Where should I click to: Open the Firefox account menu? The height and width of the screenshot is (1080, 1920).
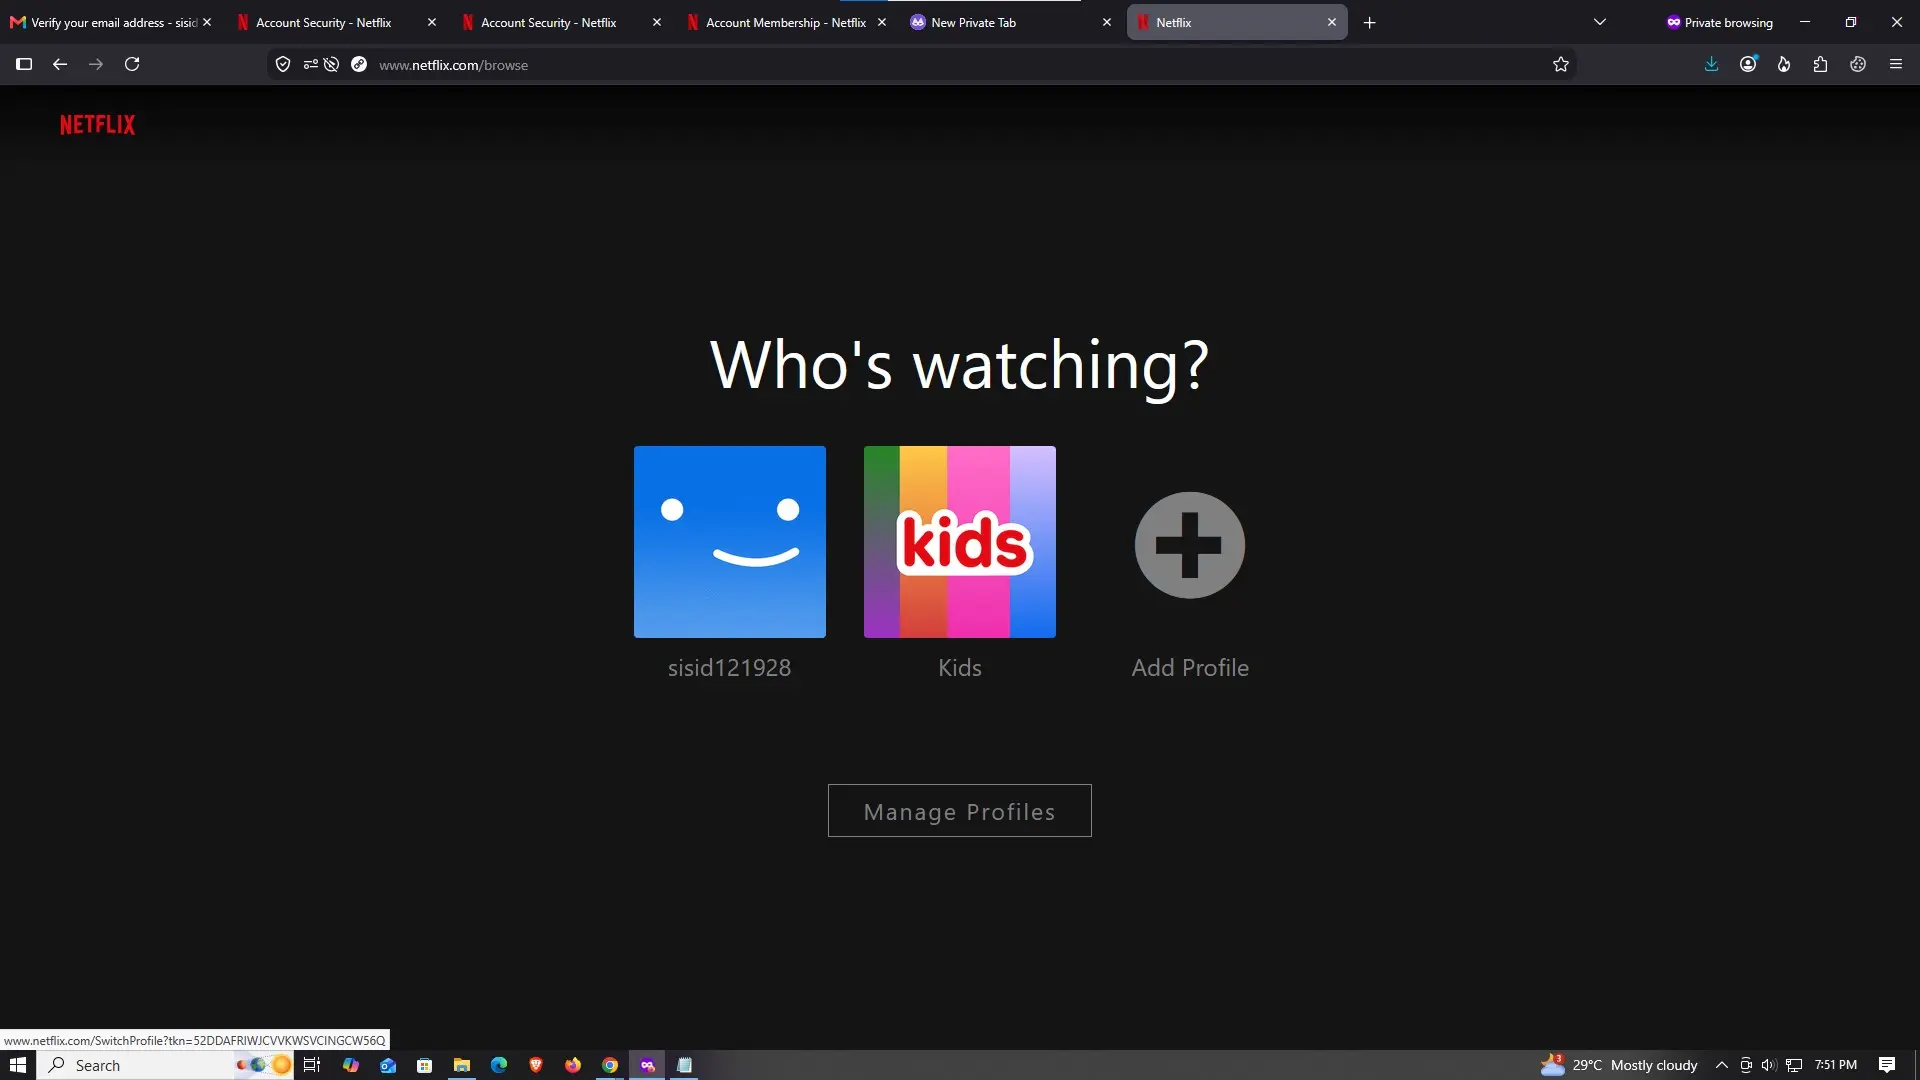pyautogui.click(x=1748, y=64)
